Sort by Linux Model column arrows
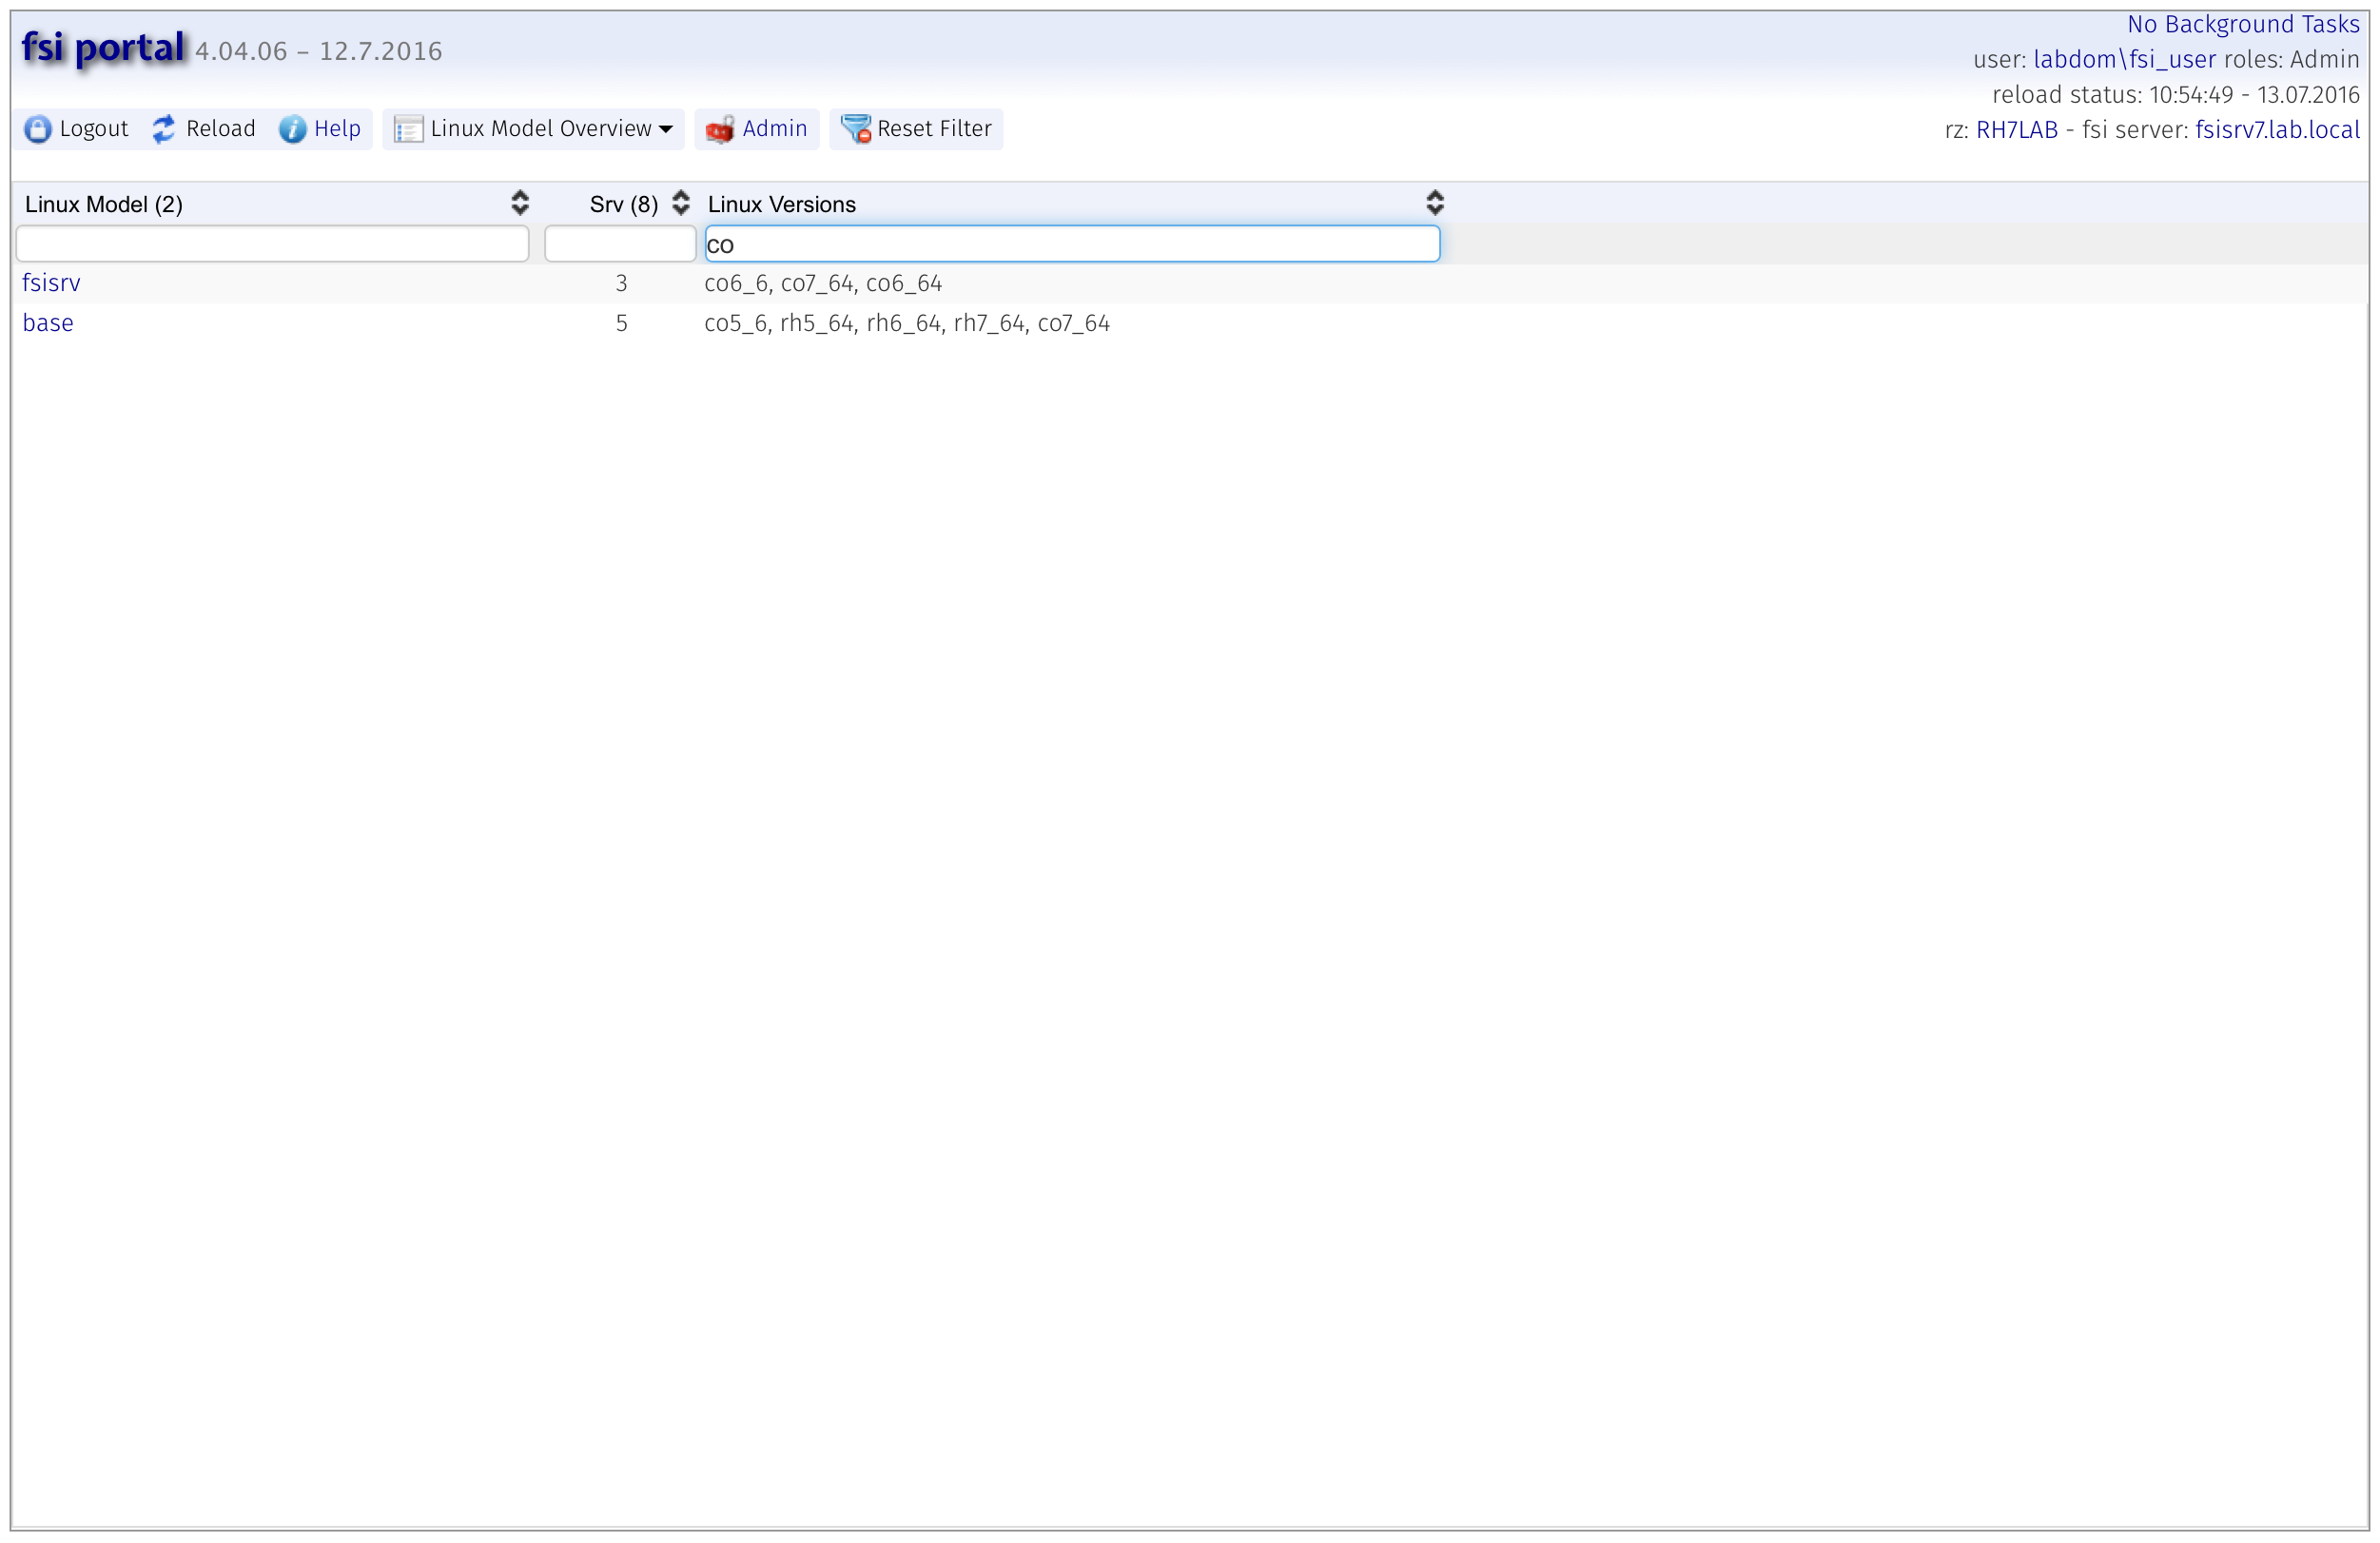2380x1543 pixels. pyautogui.click(x=520, y=203)
